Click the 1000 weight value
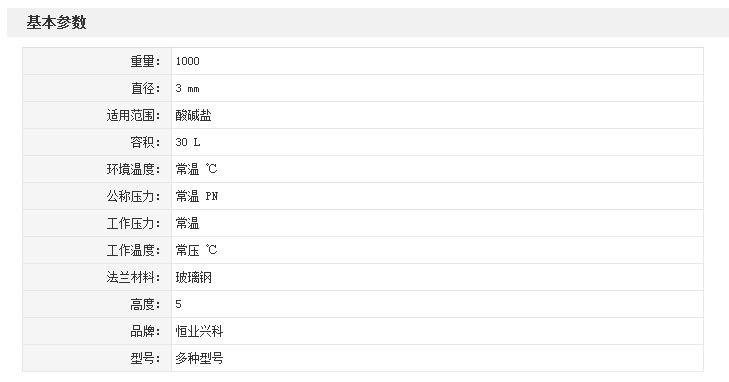Viewport: 729px width, 382px height. (x=187, y=61)
